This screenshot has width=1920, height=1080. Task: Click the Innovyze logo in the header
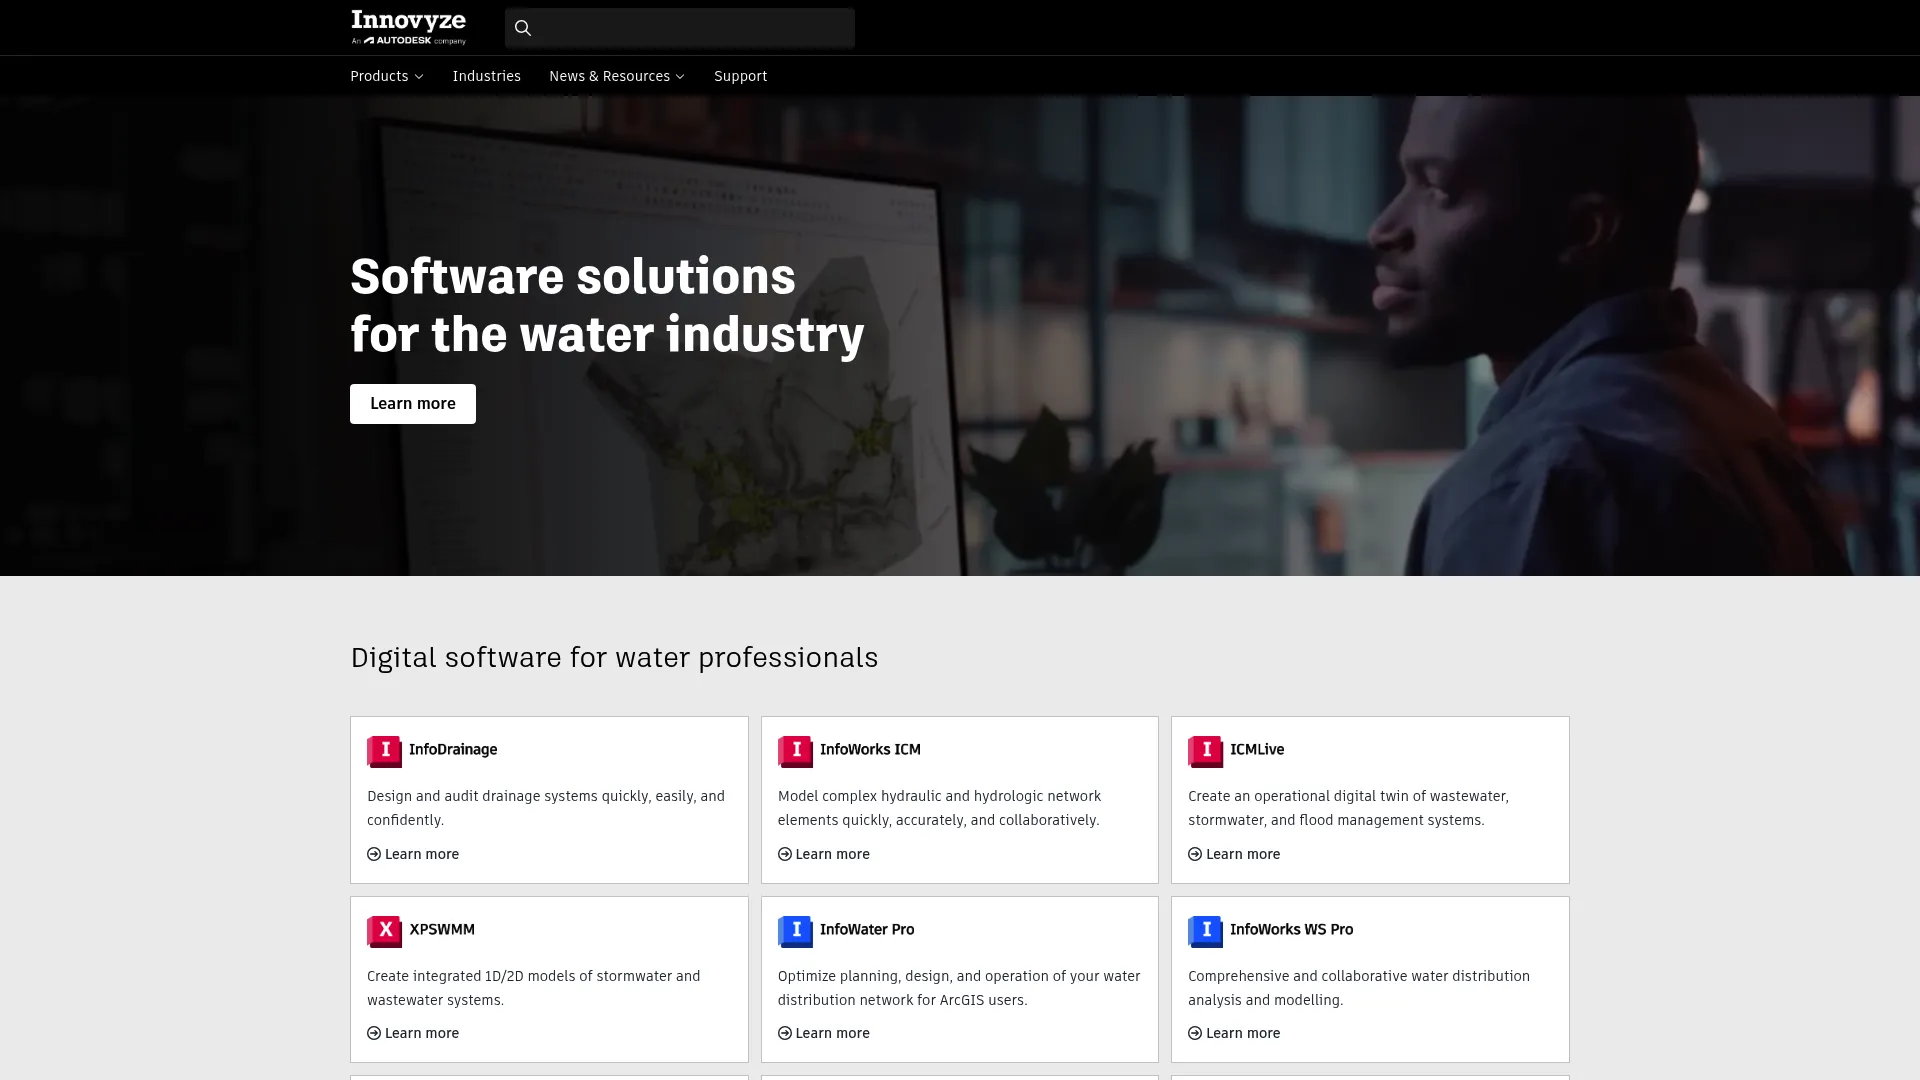coord(408,27)
